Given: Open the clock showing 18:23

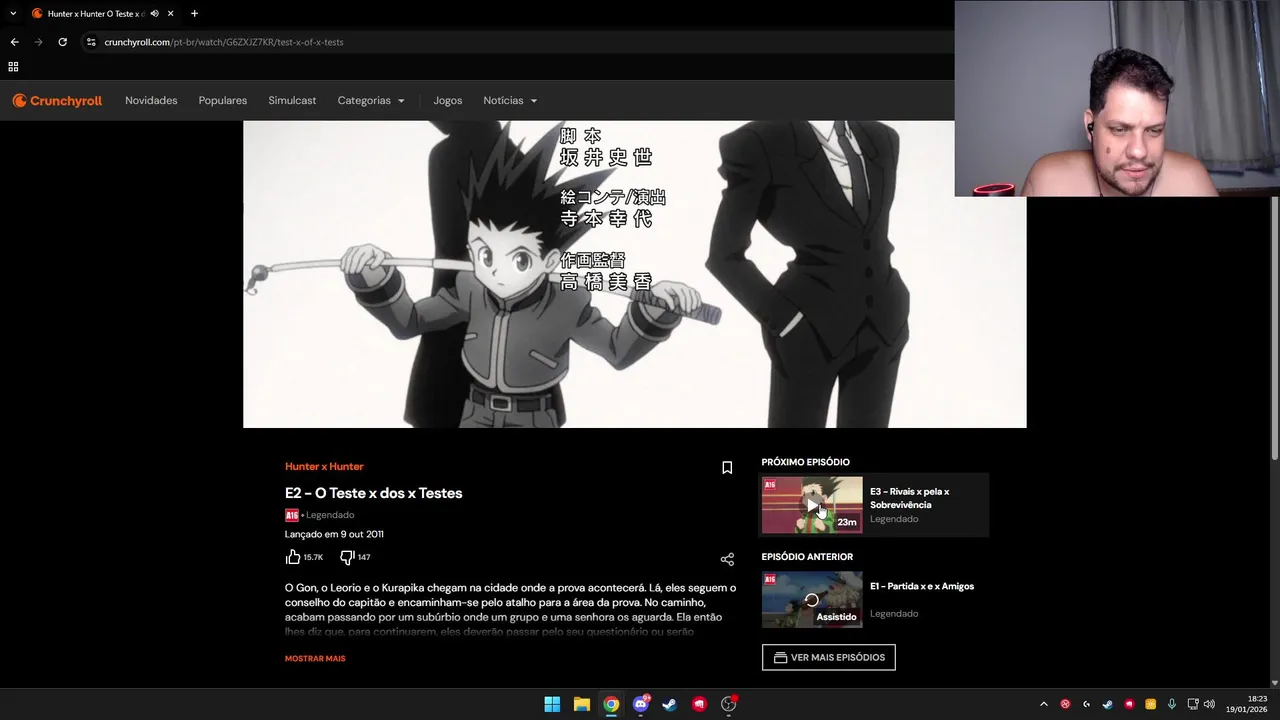Looking at the screenshot, I should tap(1247, 704).
